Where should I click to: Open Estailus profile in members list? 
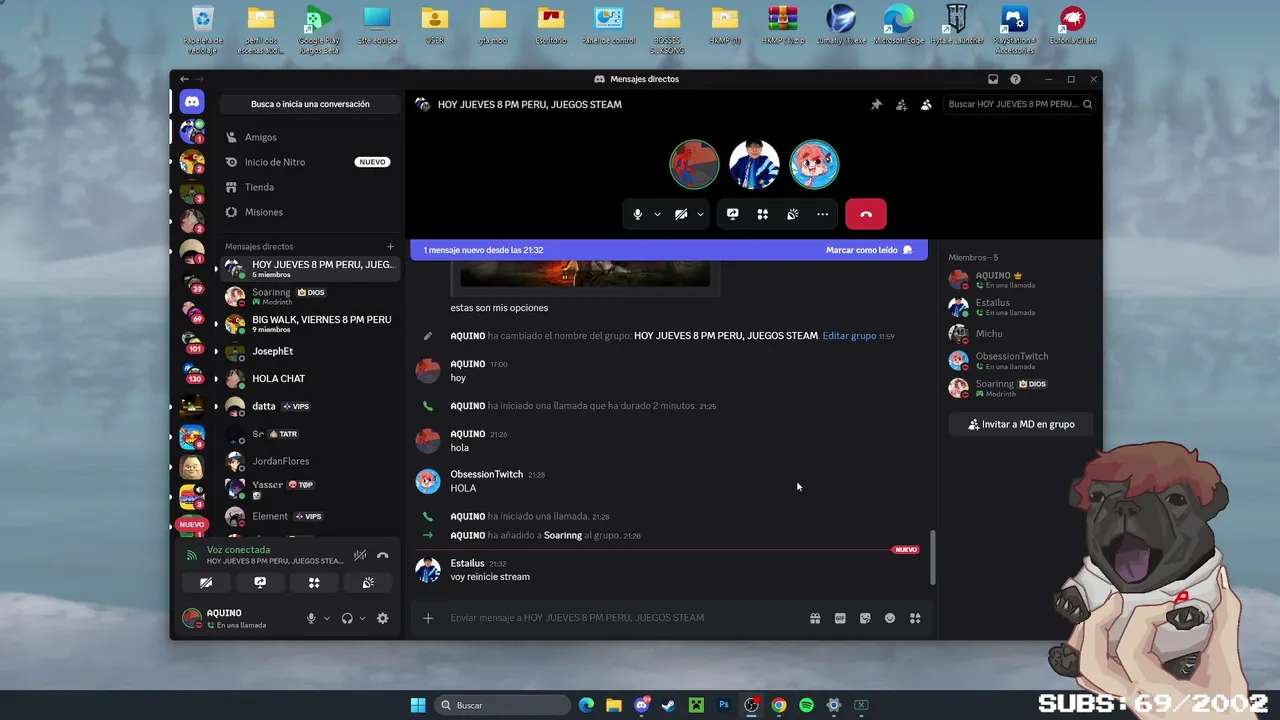coord(1021,306)
